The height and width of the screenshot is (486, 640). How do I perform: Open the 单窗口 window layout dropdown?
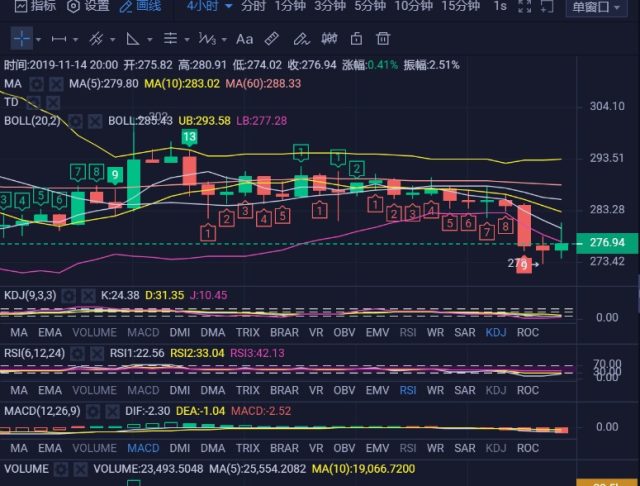coord(596,7)
